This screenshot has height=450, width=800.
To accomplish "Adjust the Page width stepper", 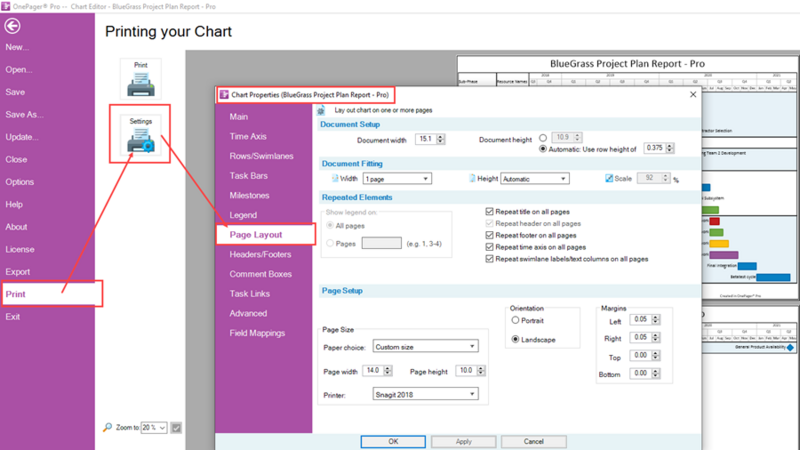I will click(x=388, y=371).
